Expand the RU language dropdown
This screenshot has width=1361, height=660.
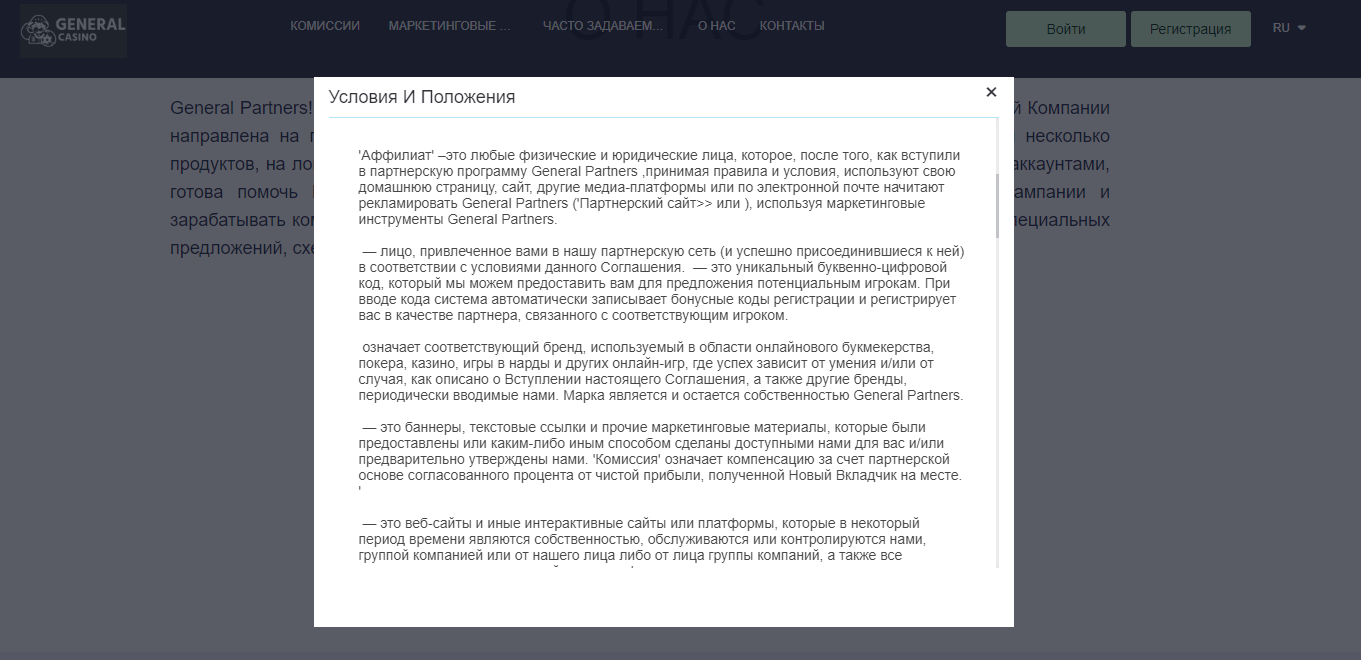click(1289, 28)
